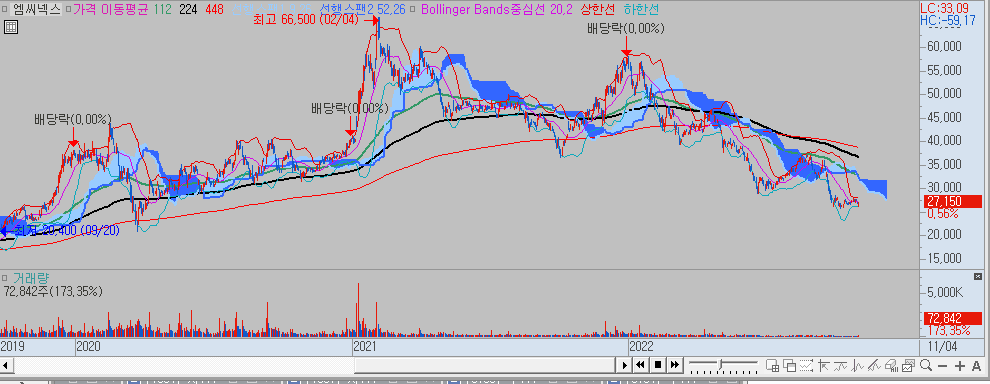Click the red 72,842 volume tag
Image resolution: width=990 pixels, height=384 pixels.
[953, 318]
